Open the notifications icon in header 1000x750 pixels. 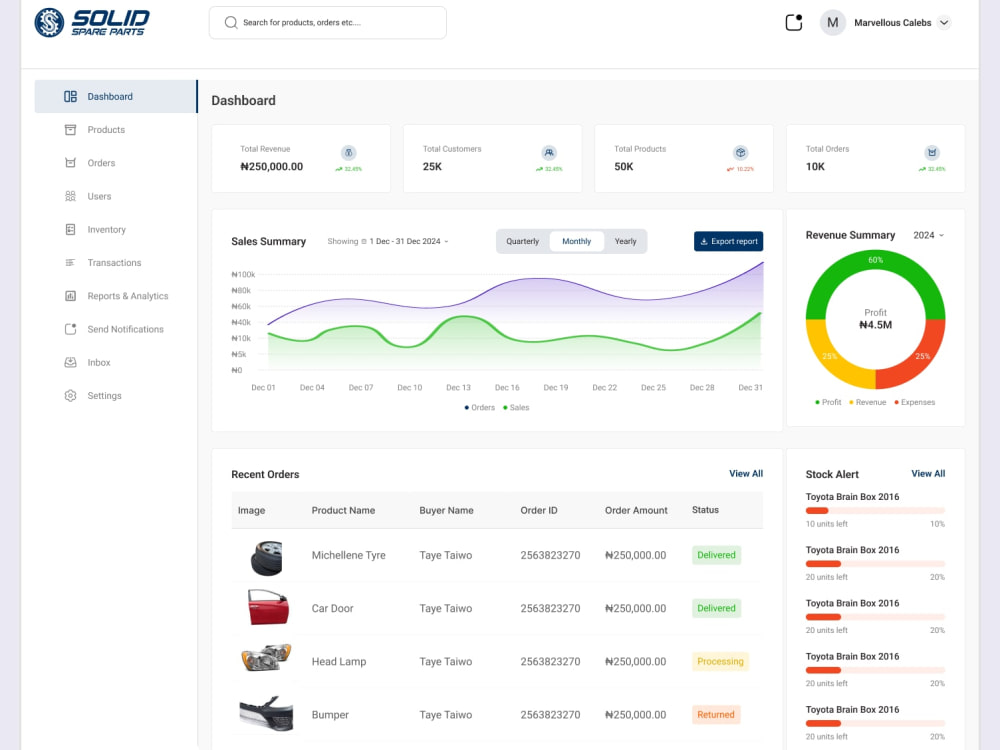794,22
